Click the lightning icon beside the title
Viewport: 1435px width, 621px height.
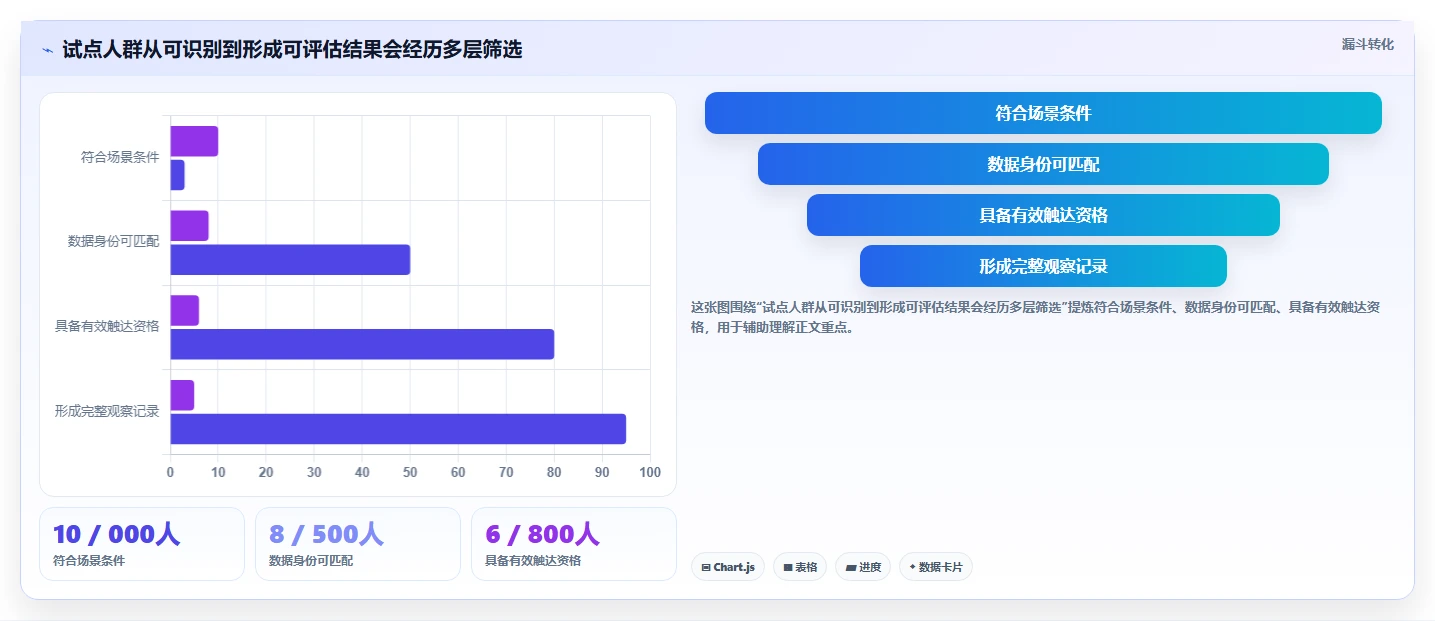click(47, 49)
